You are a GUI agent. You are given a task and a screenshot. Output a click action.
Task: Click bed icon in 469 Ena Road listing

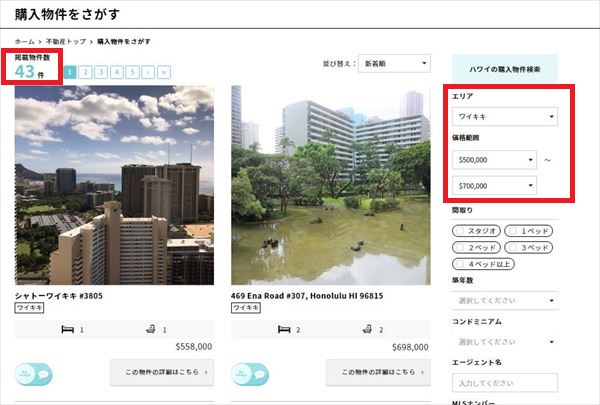click(x=284, y=329)
